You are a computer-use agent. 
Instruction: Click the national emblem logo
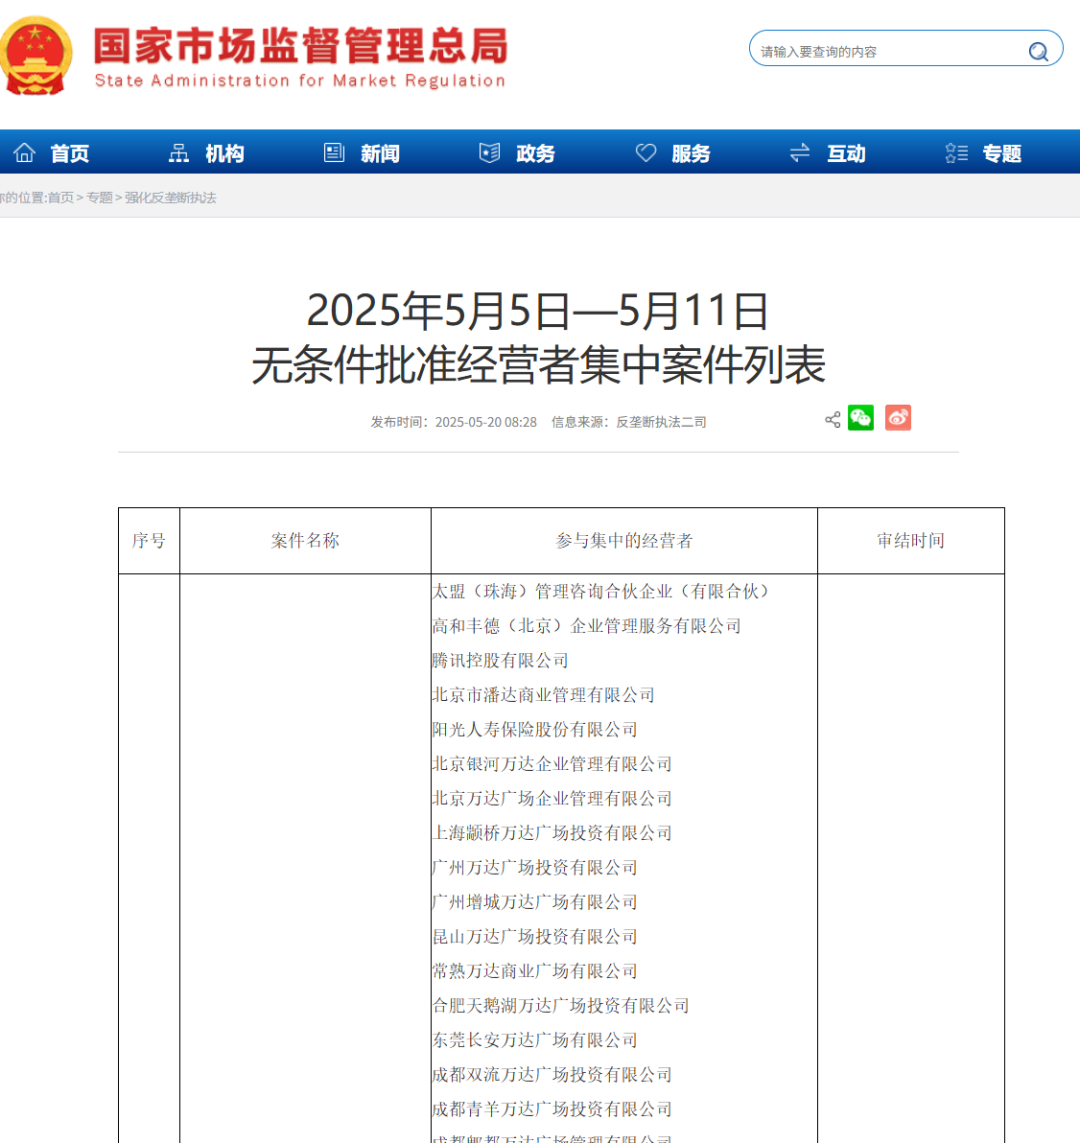[x=35, y=55]
